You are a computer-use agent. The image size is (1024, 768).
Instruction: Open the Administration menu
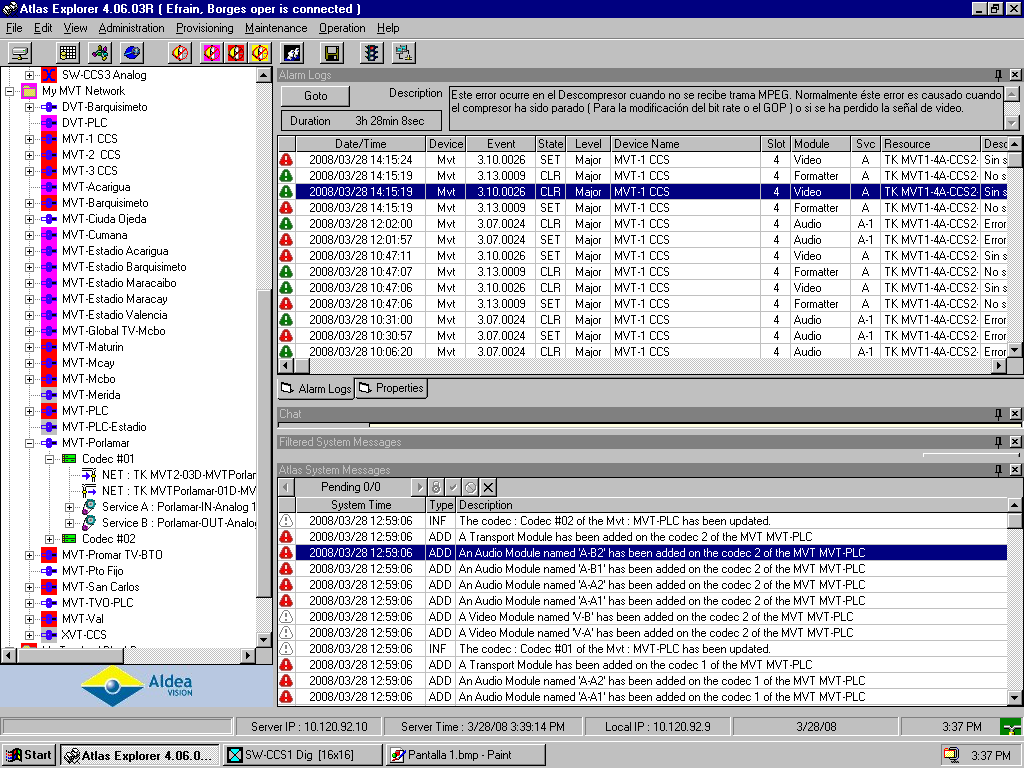(131, 28)
